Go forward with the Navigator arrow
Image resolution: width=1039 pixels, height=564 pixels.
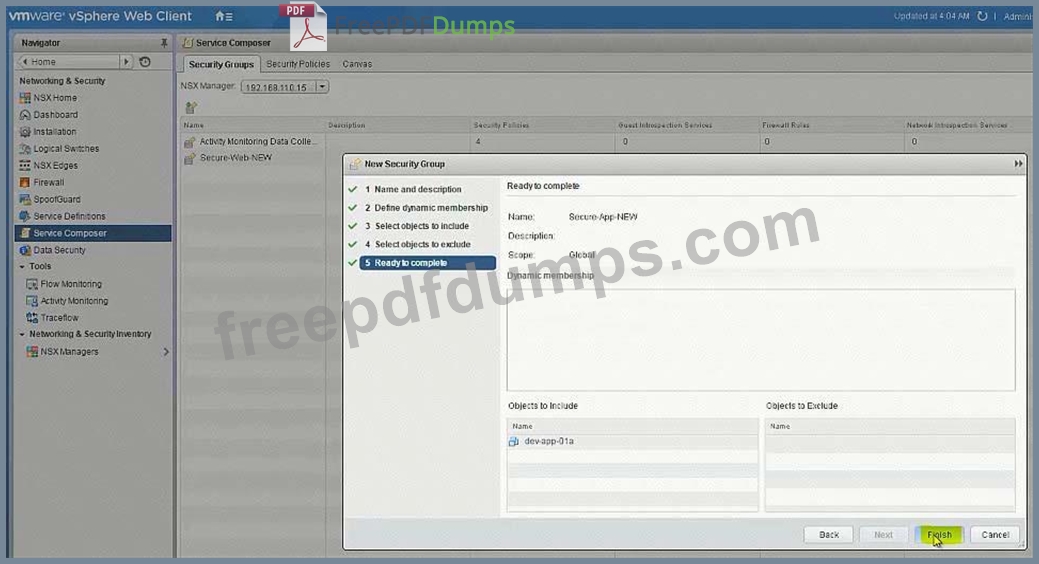126,62
